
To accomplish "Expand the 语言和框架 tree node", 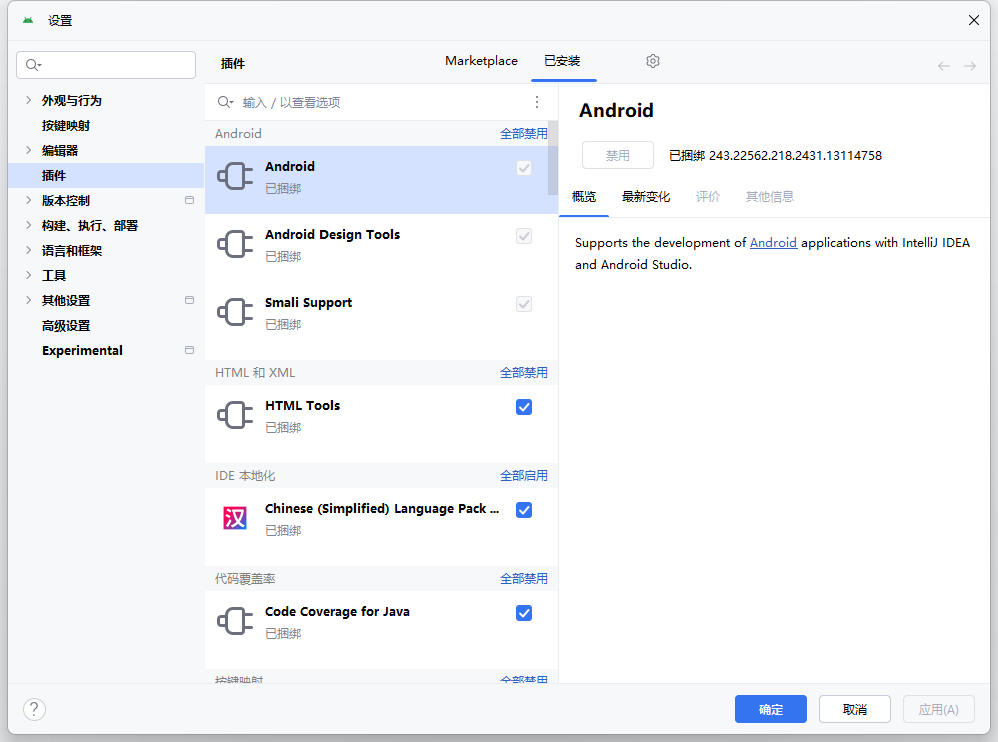I will coord(29,250).
